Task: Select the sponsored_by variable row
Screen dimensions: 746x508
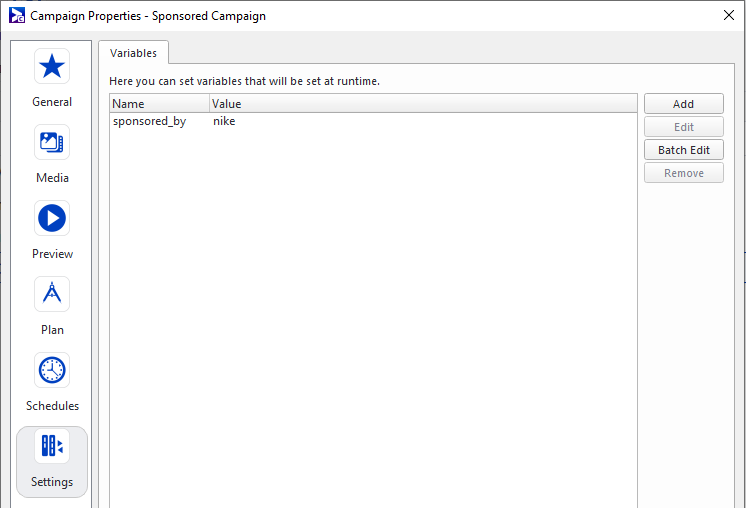Action: (x=373, y=121)
